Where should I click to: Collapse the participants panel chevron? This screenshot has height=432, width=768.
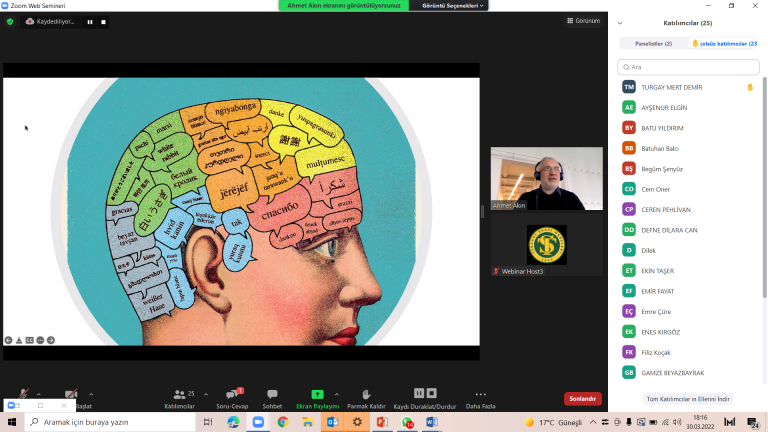(x=620, y=23)
